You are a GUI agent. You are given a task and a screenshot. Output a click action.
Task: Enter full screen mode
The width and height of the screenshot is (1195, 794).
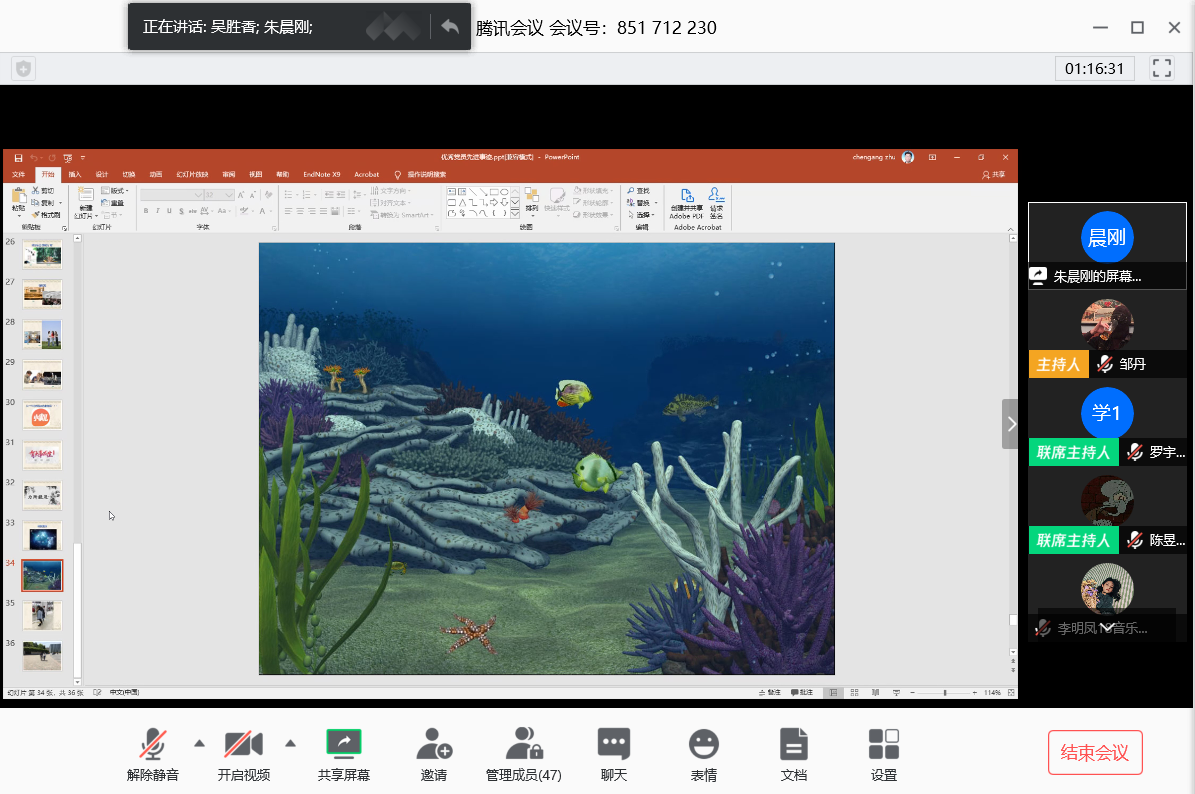pyautogui.click(x=1162, y=68)
